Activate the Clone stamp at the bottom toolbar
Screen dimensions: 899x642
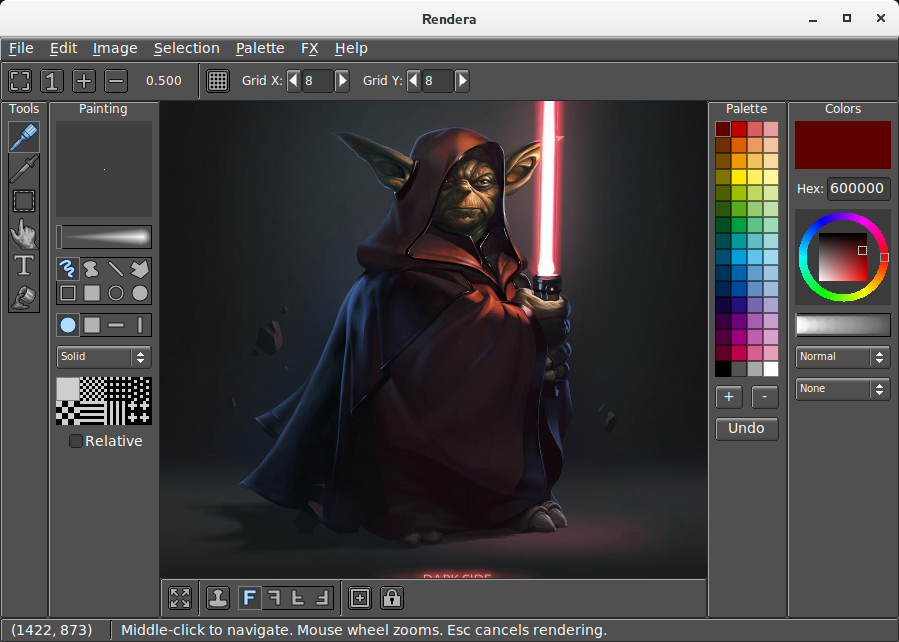(x=217, y=597)
